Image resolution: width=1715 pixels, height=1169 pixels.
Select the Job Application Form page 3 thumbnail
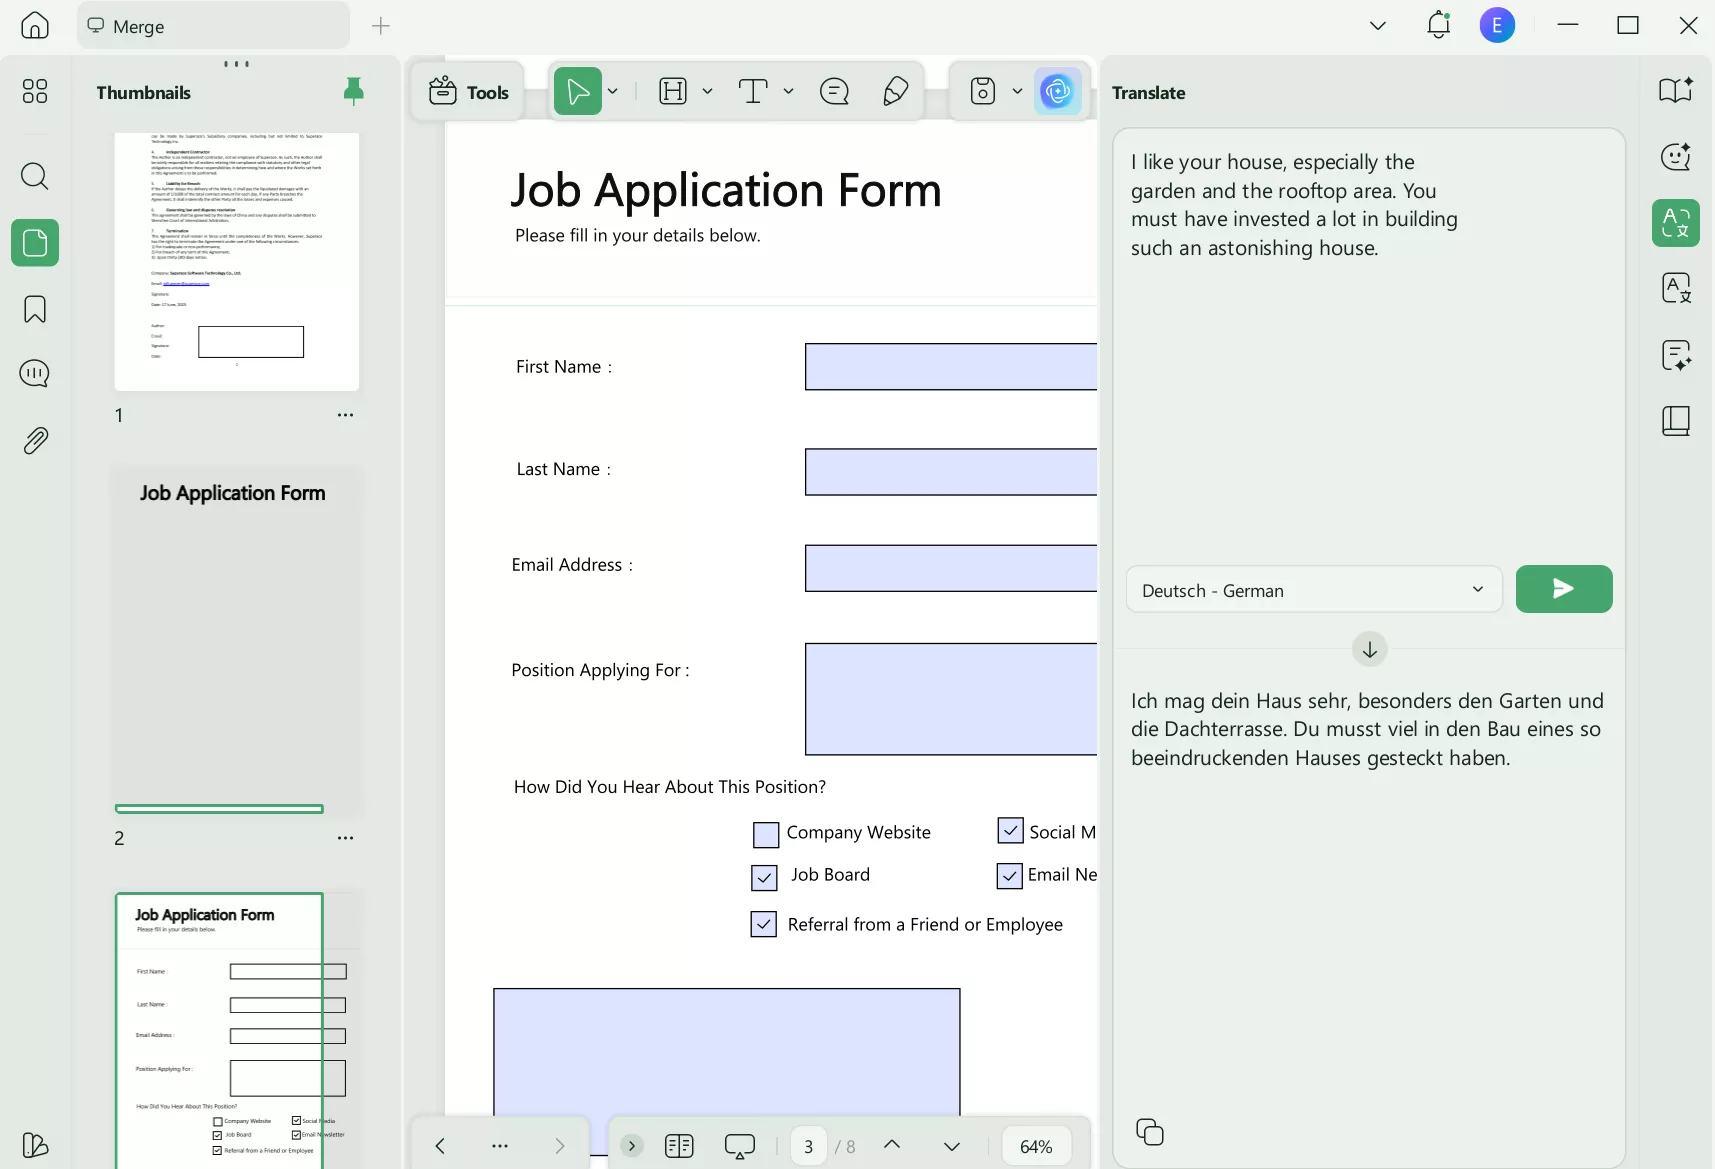pos(237,1030)
